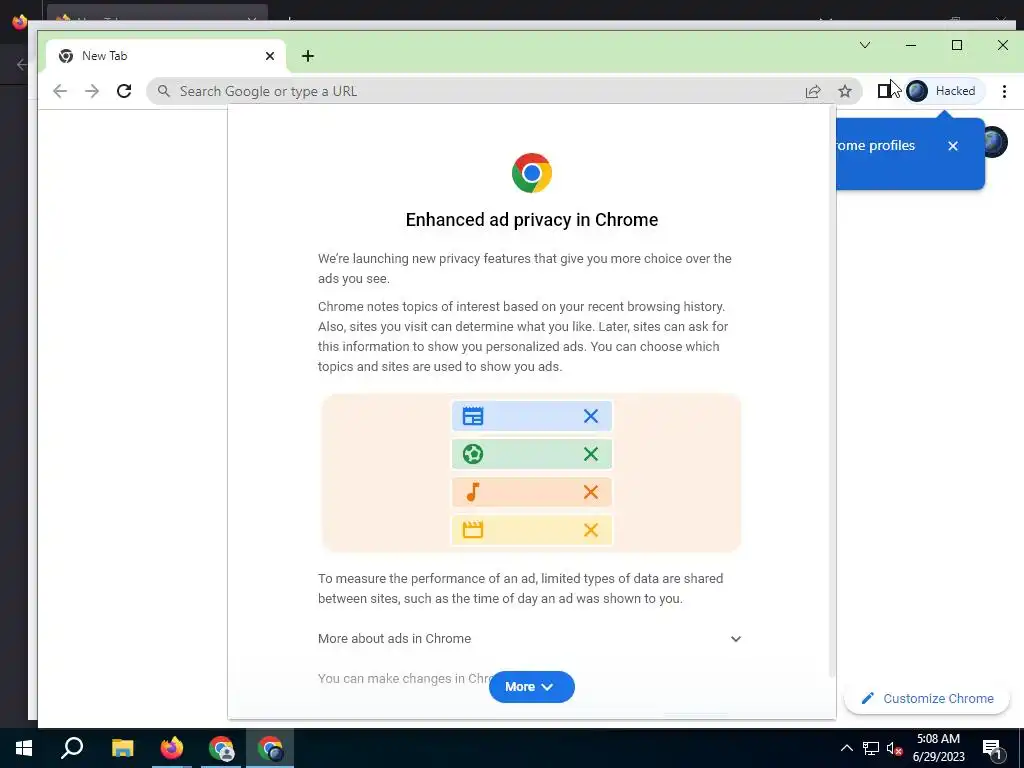1024x768 pixels.
Task: Remove the news topic with blue X
Action: 590,416
